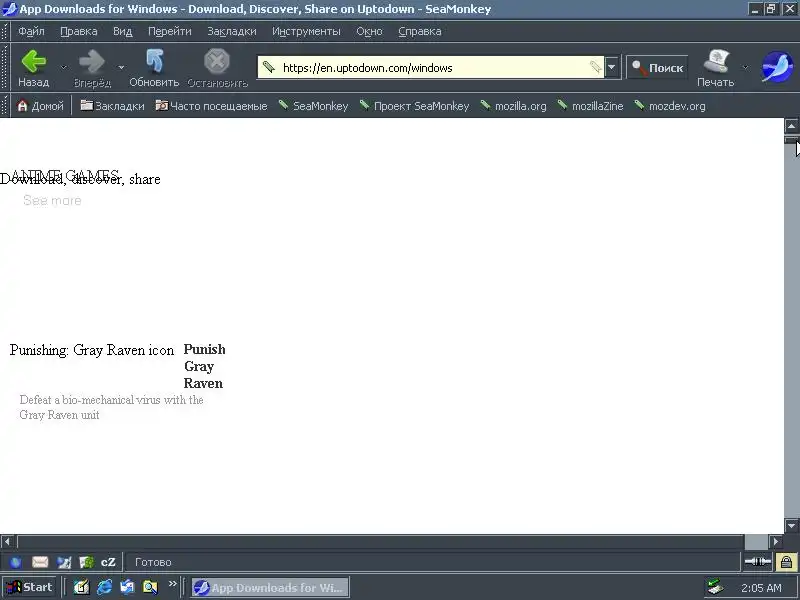Click the online/offline connection plug icon
The height and width of the screenshot is (600, 800).
pyautogui.click(x=758, y=562)
